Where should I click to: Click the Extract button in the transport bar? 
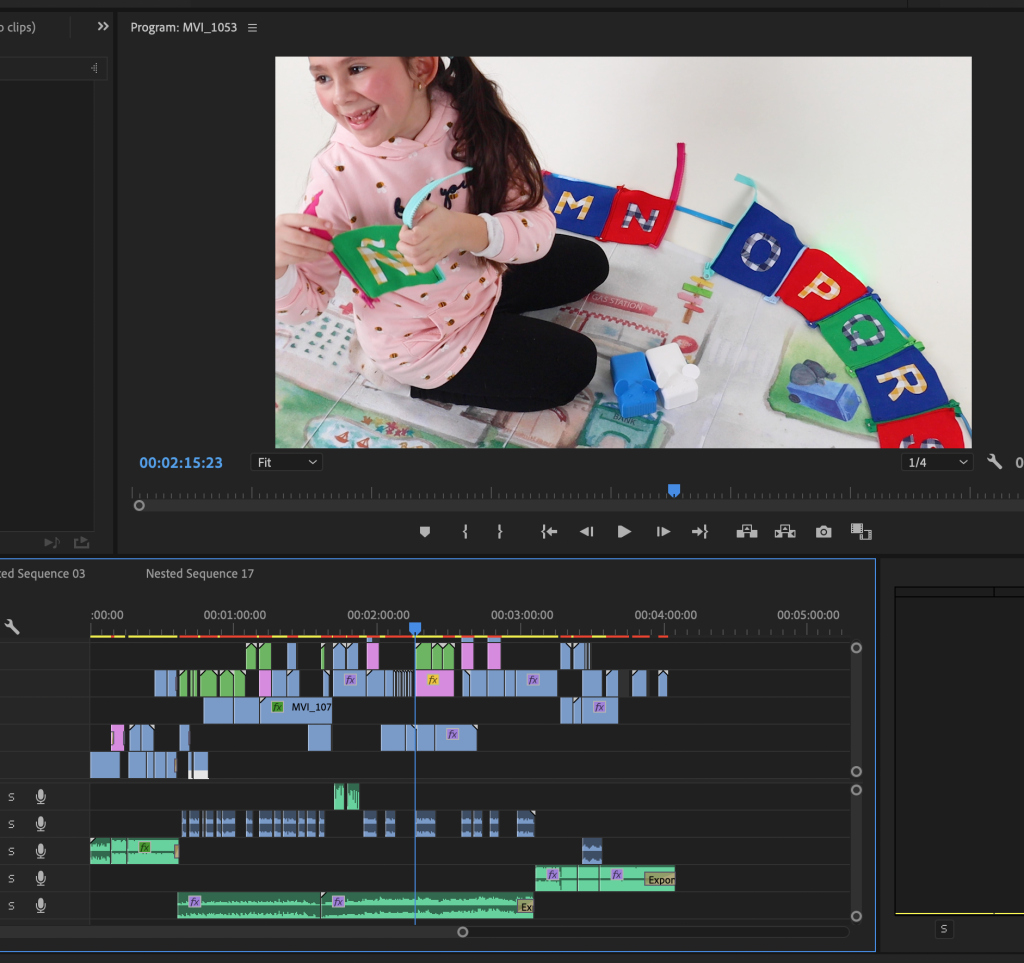pos(785,532)
